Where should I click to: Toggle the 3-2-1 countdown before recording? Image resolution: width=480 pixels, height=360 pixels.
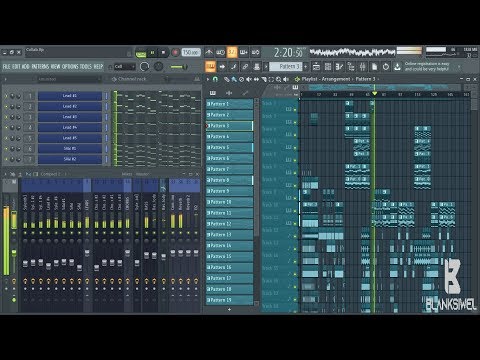point(232,52)
